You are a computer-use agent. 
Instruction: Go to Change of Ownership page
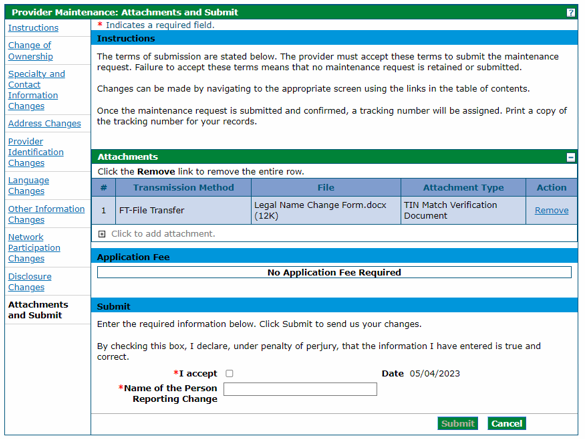coord(30,51)
